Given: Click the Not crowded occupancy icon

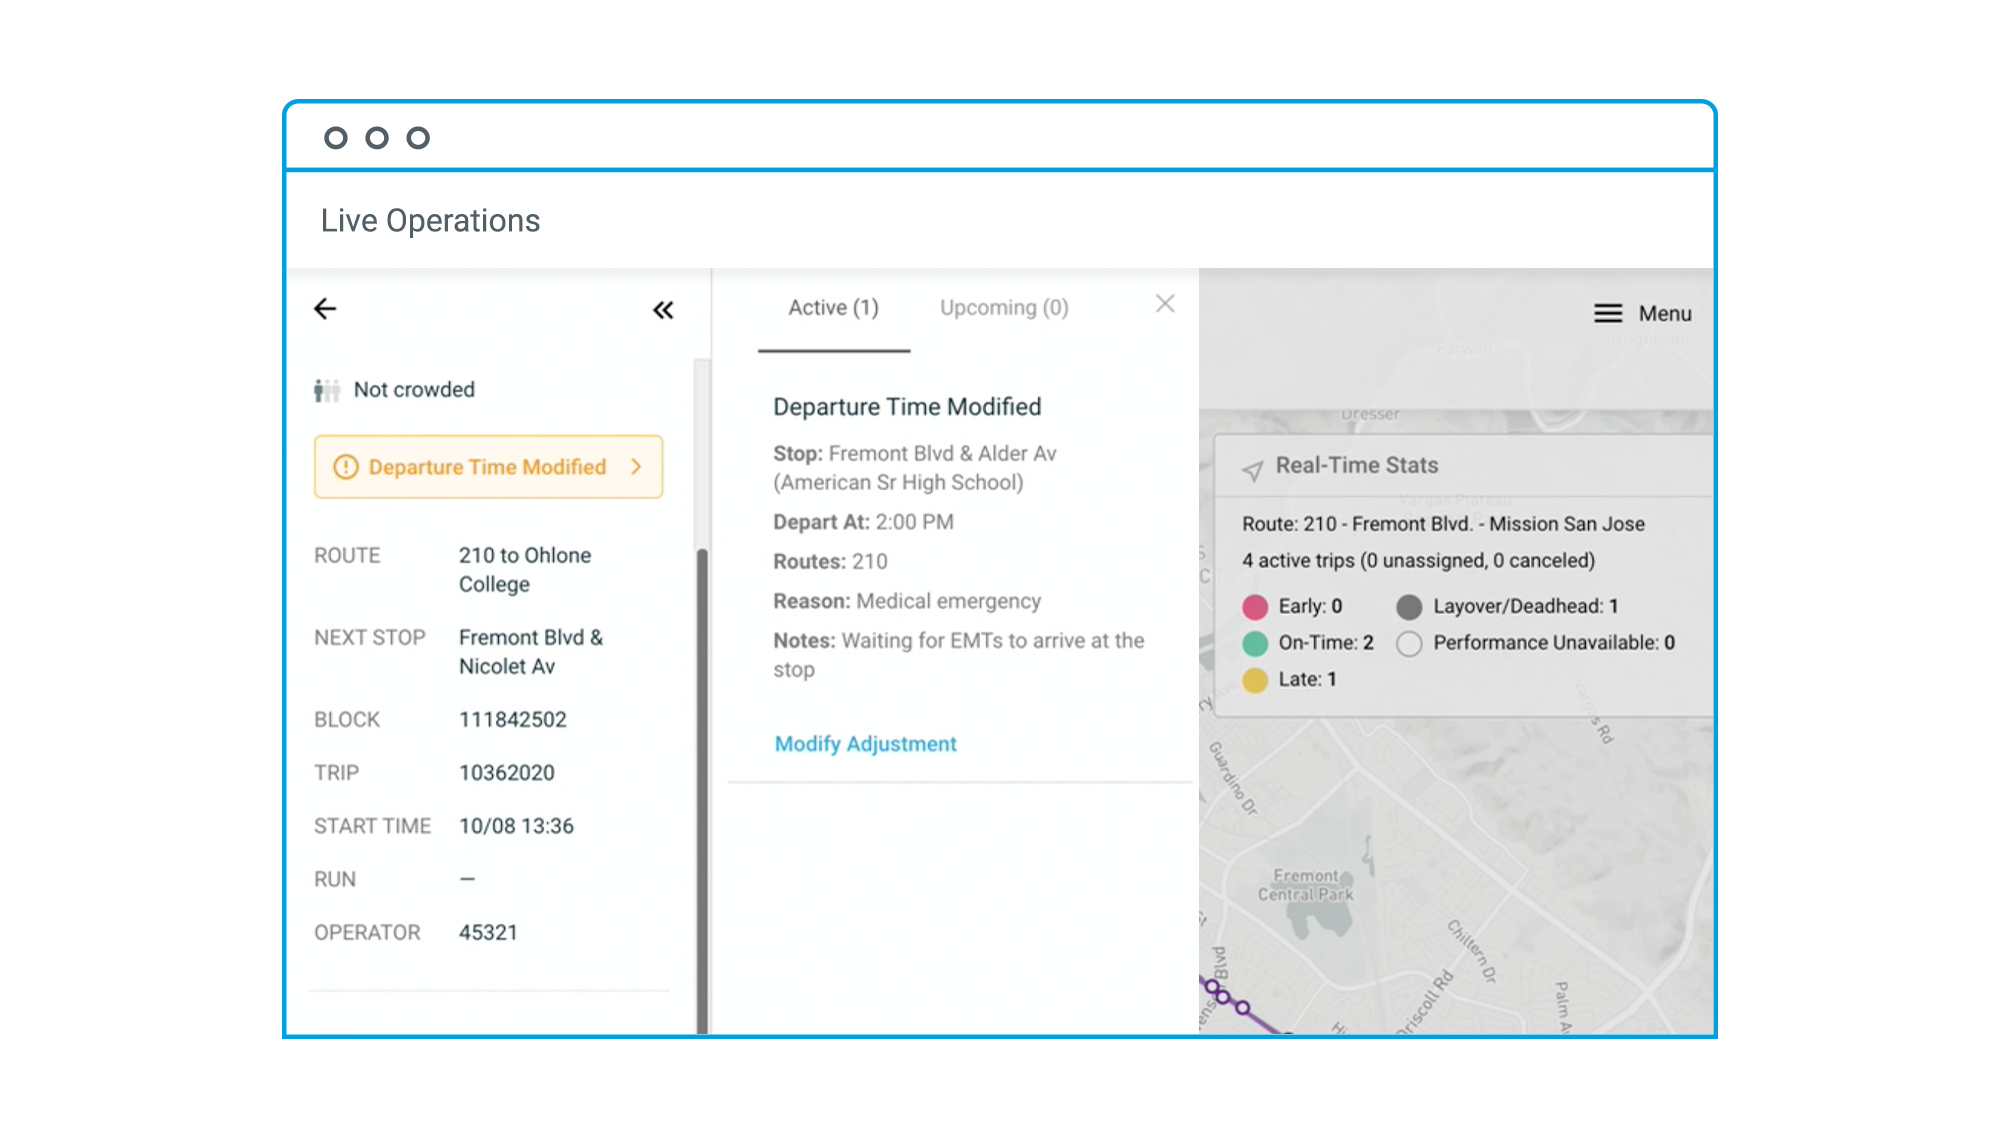Looking at the screenshot, I should (x=326, y=390).
